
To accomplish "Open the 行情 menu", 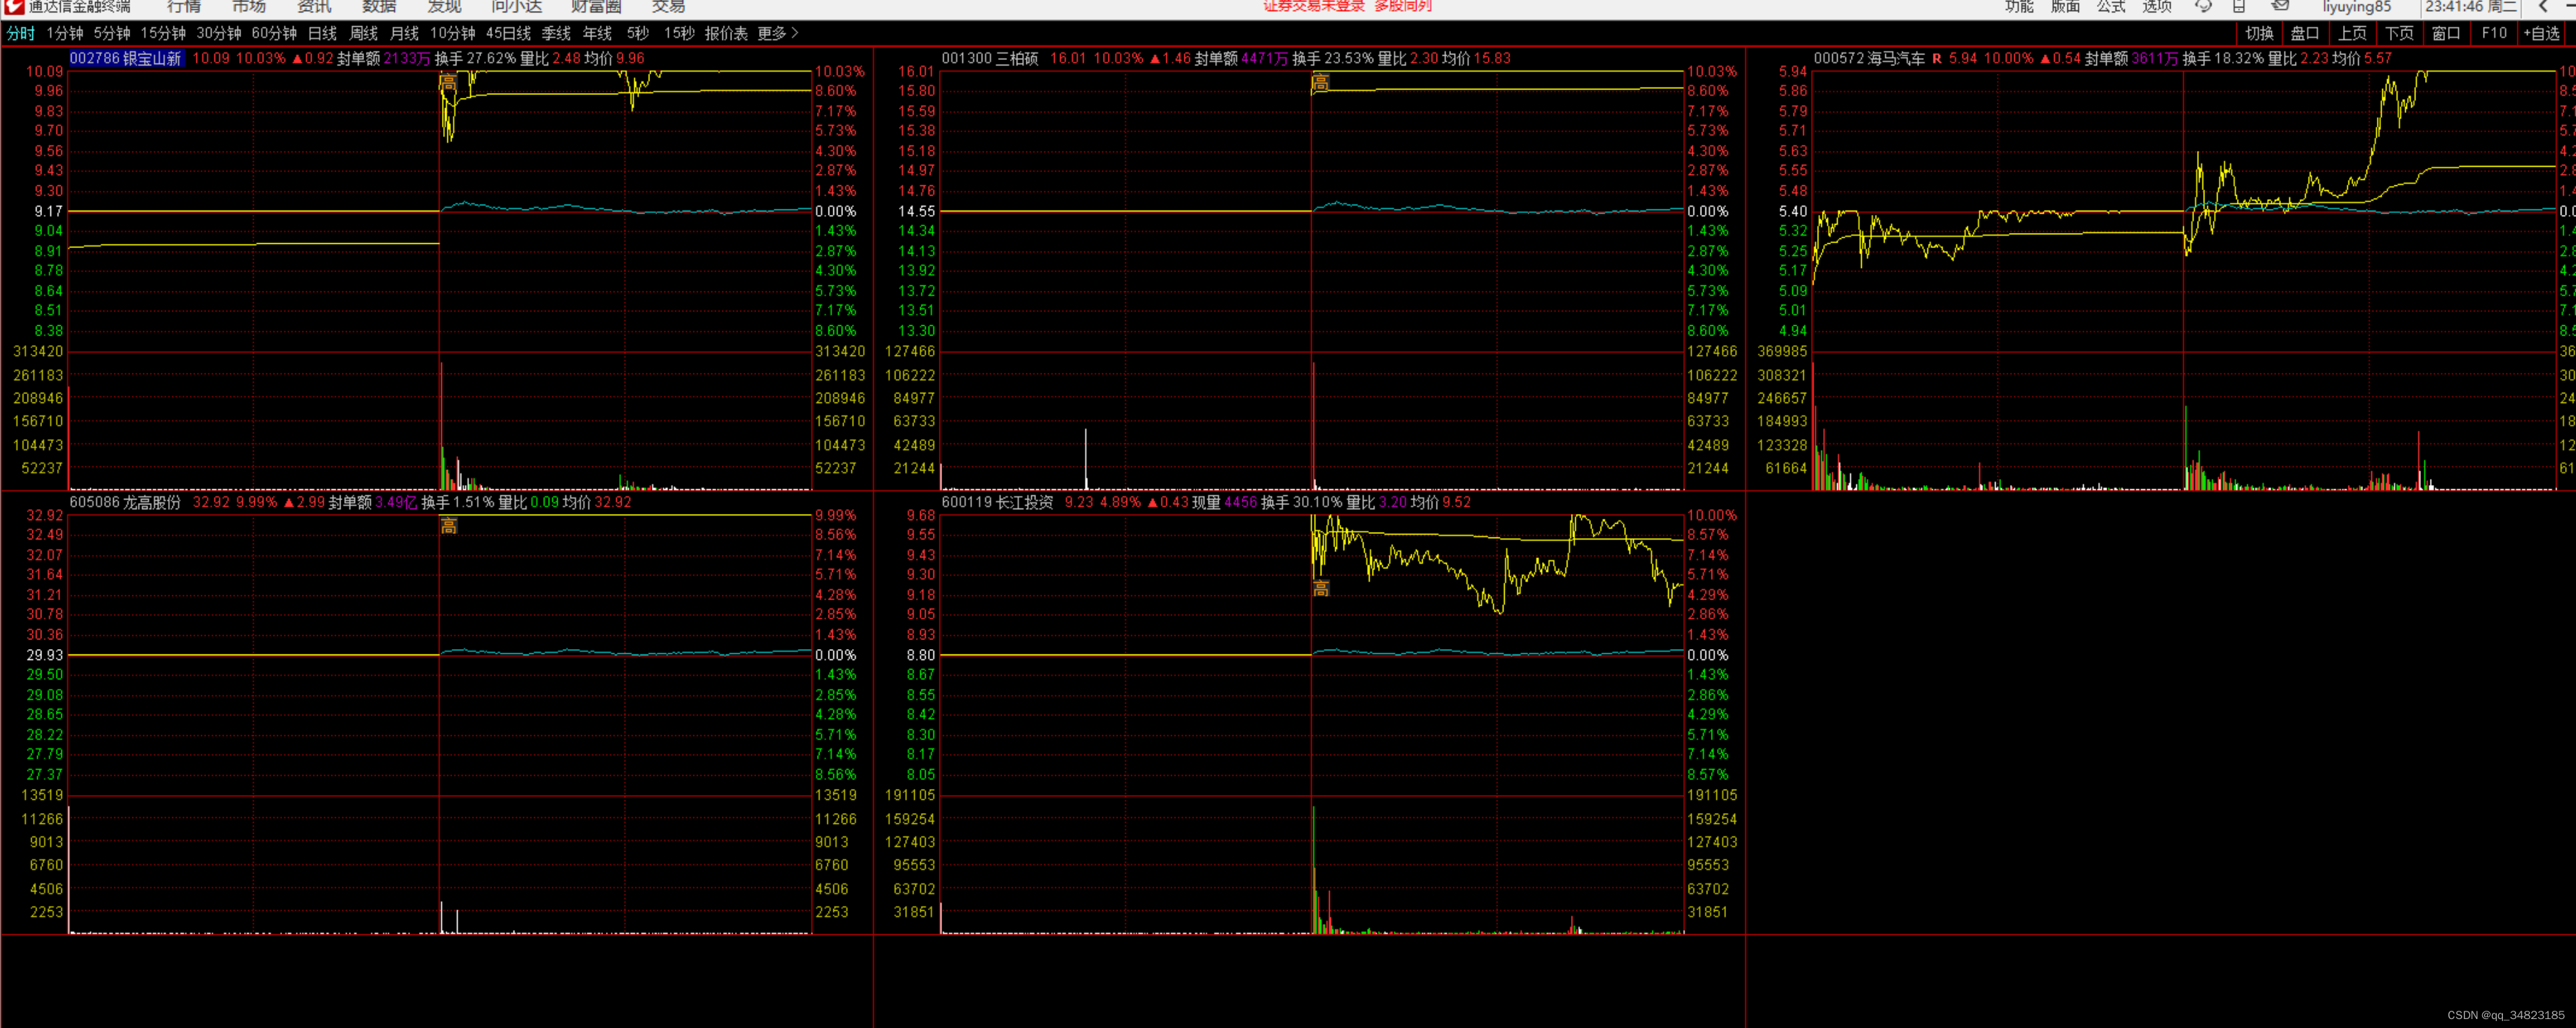I will pos(184,6).
